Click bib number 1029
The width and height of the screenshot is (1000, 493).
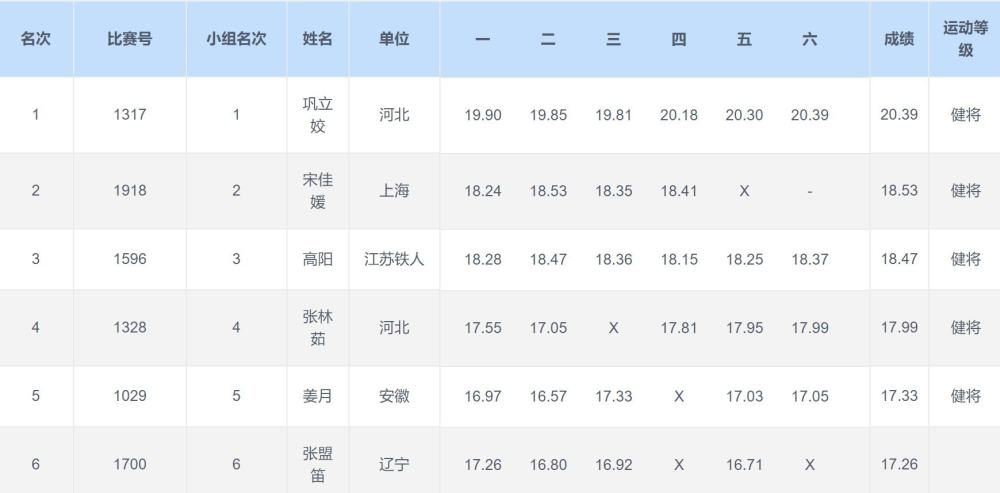click(129, 396)
